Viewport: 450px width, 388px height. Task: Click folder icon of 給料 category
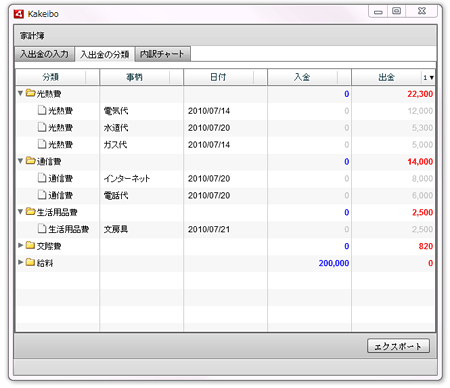tap(31, 262)
